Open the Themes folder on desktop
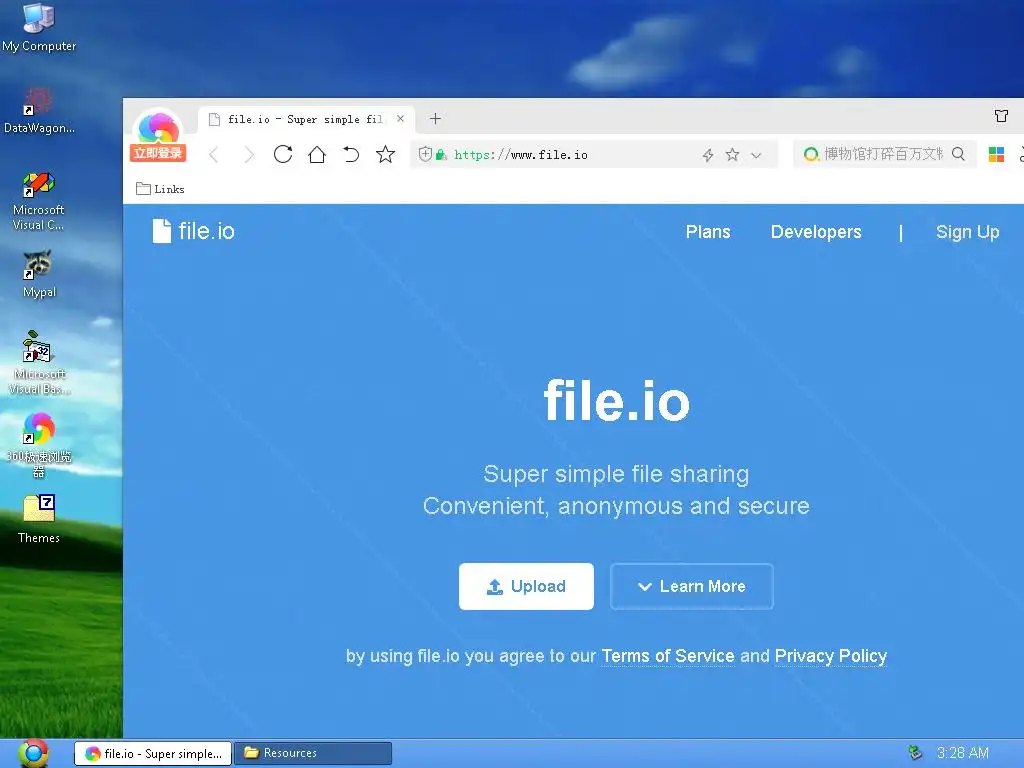Image resolution: width=1024 pixels, height=768 pixels. (39, 520)
